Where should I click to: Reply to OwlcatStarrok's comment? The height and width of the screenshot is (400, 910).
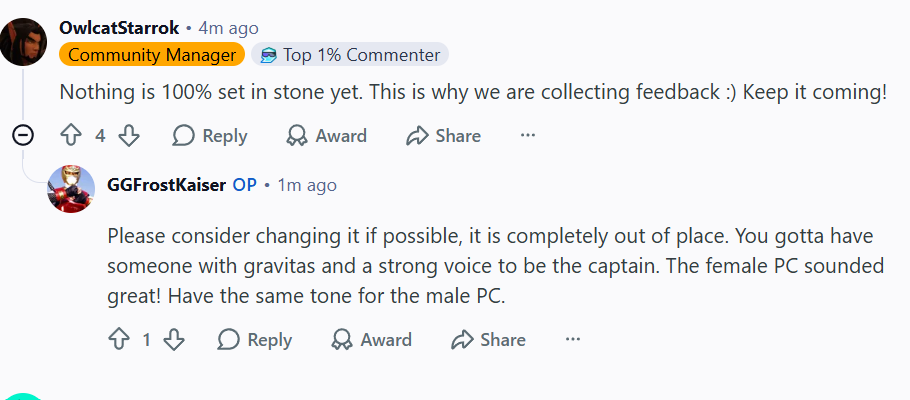210,136
